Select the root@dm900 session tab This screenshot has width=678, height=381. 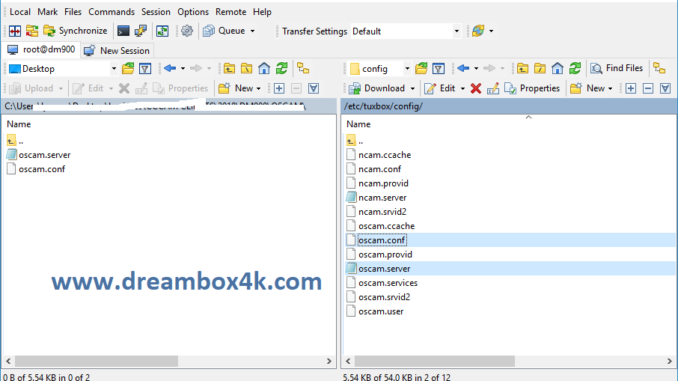(41, 50)
